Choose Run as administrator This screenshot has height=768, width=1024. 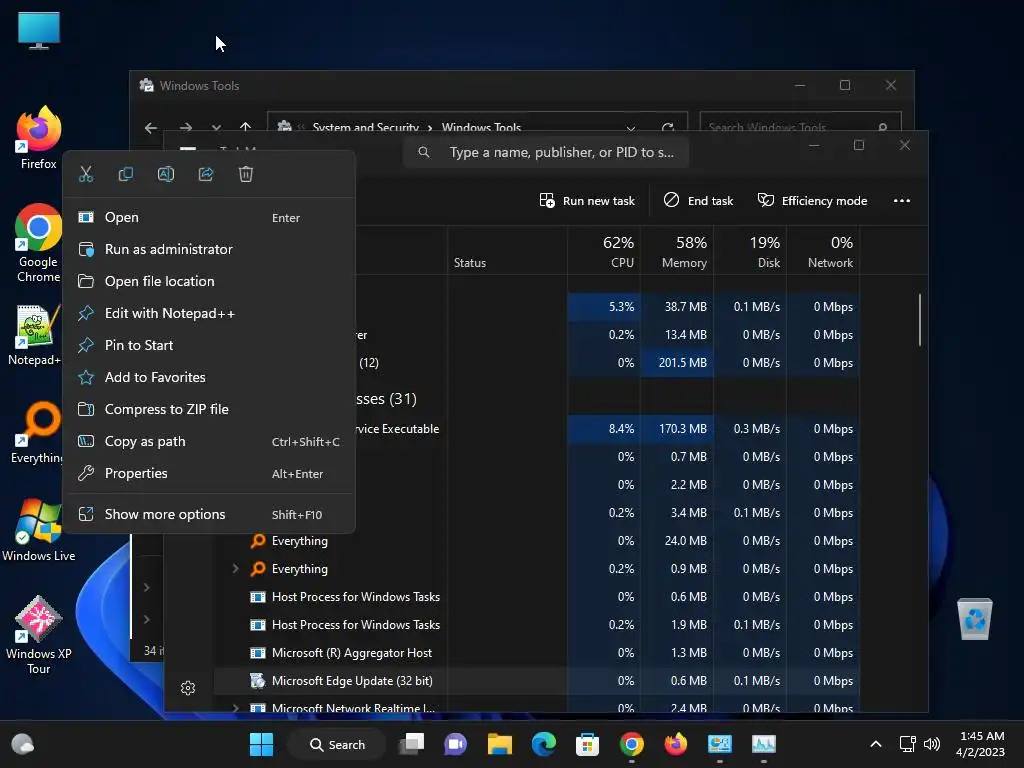coord(209,249)
